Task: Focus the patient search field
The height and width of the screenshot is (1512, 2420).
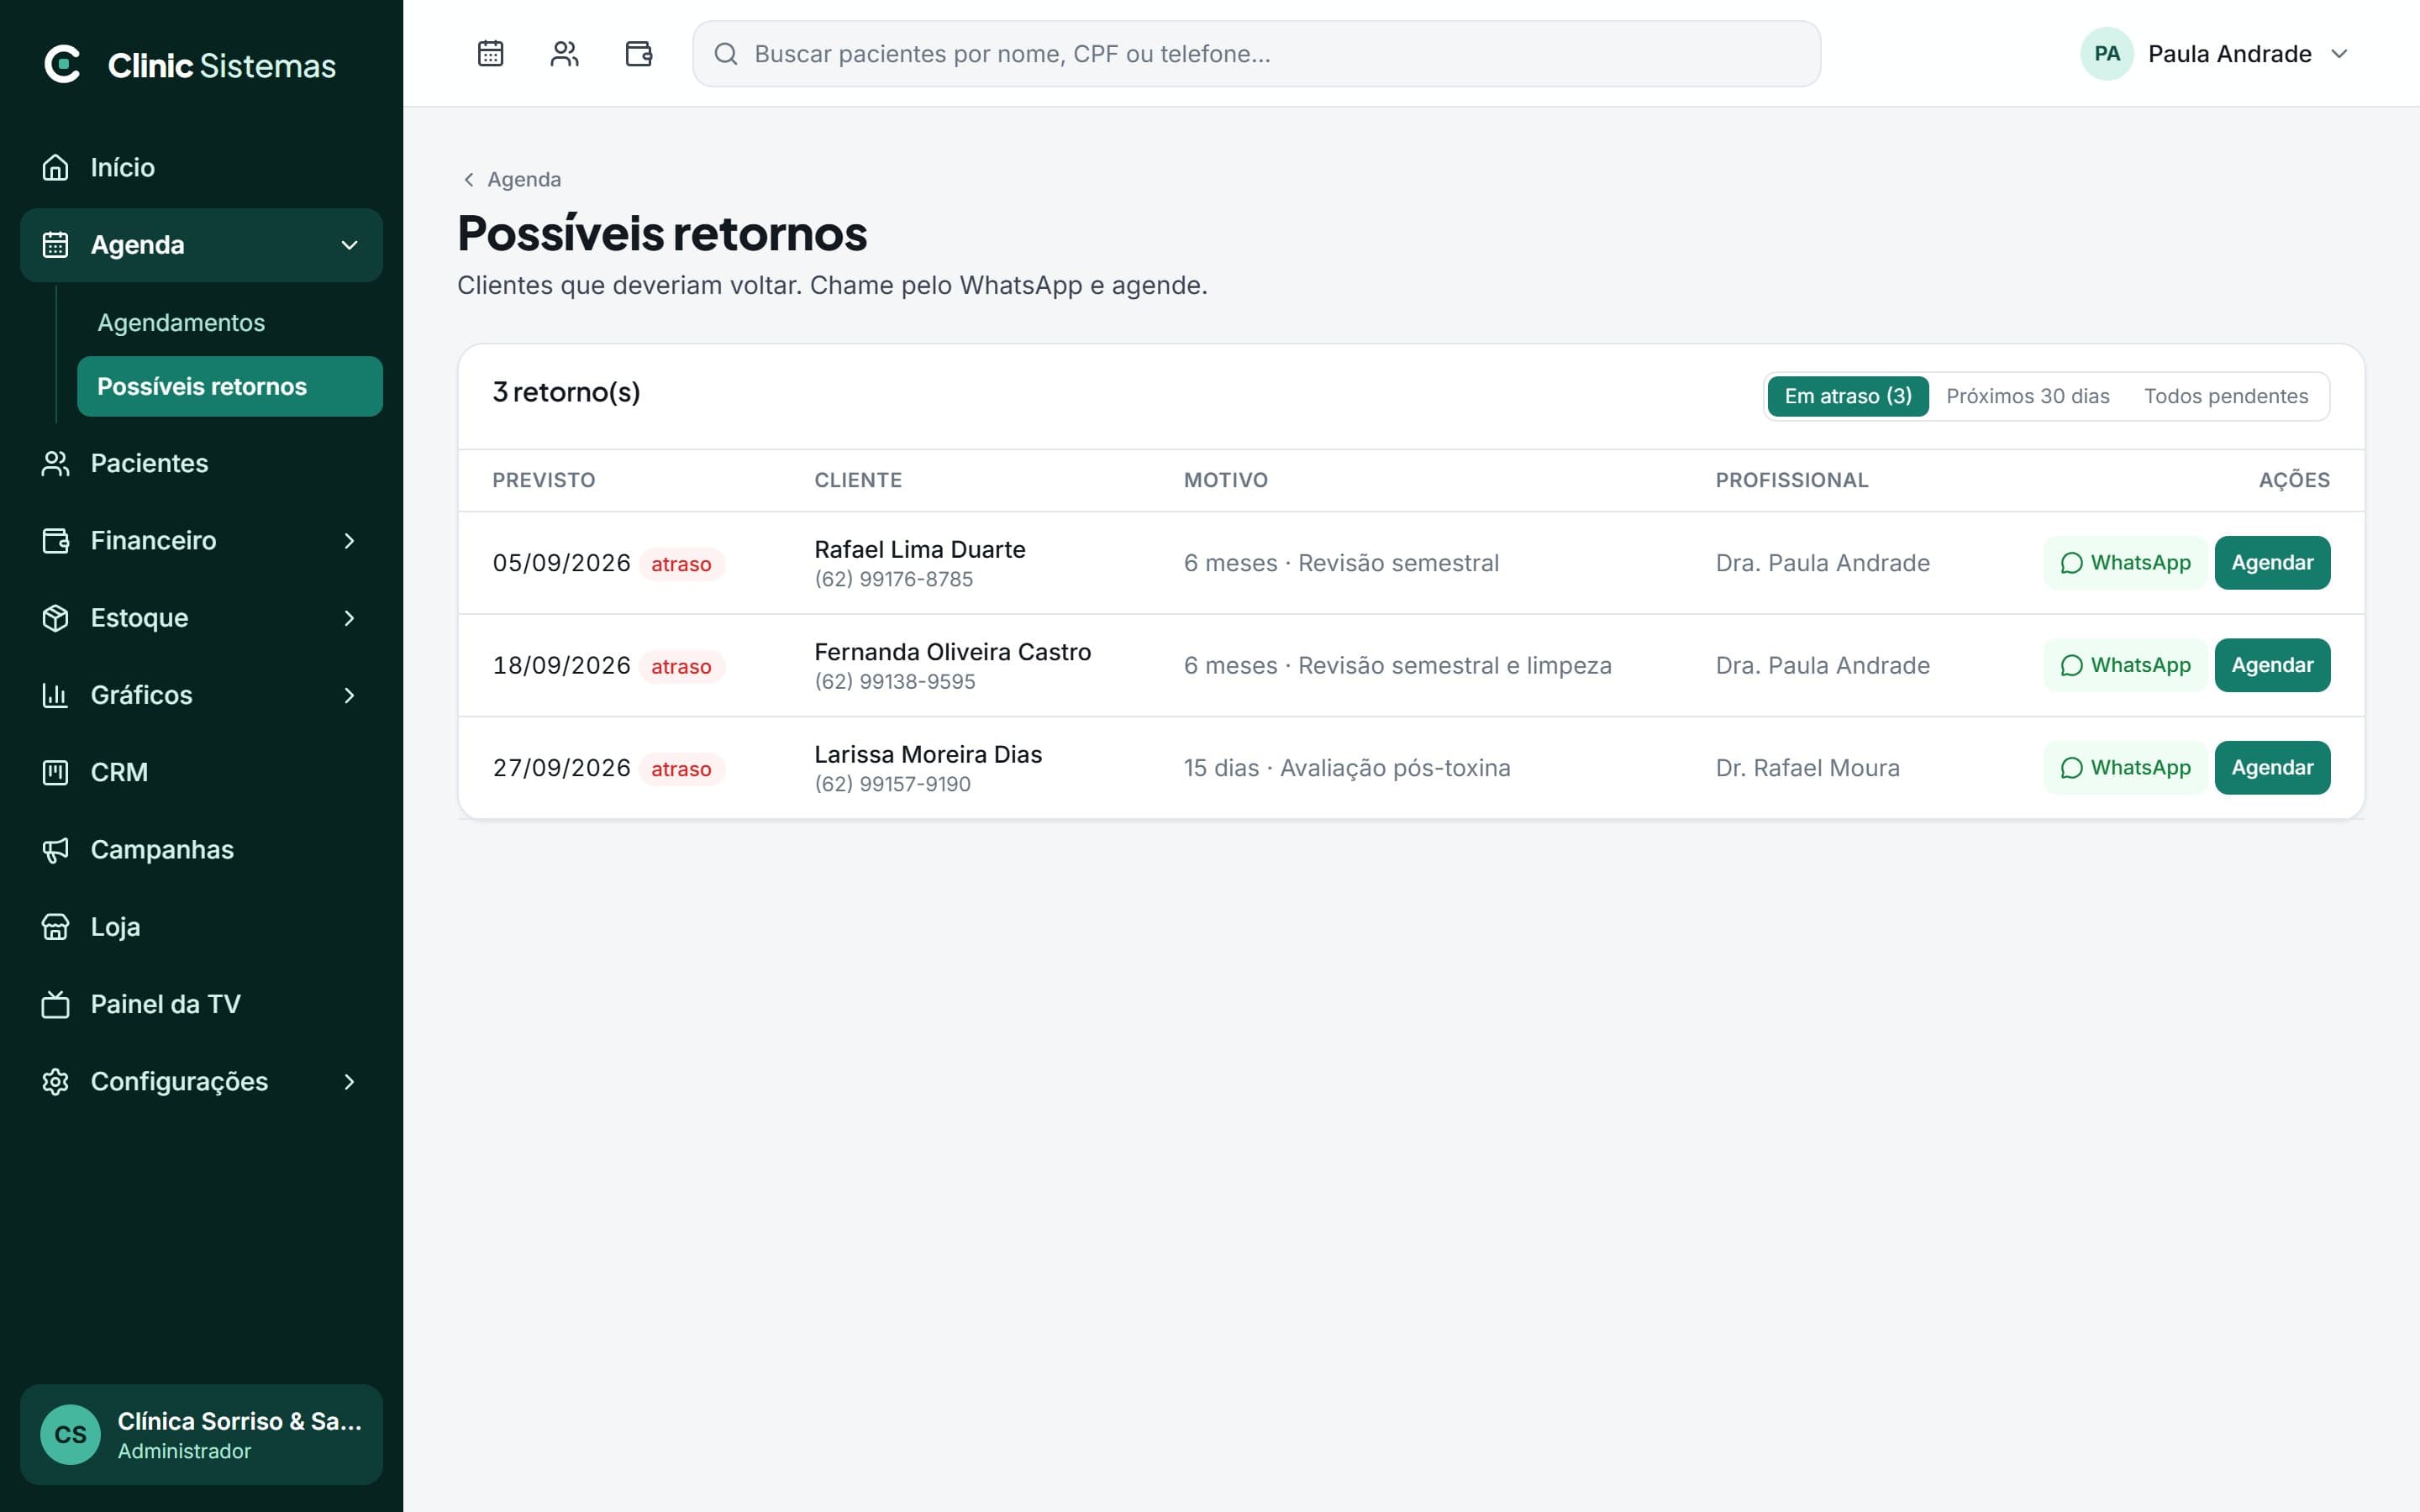Action: pyautogui.click(x=1256, y=54)
